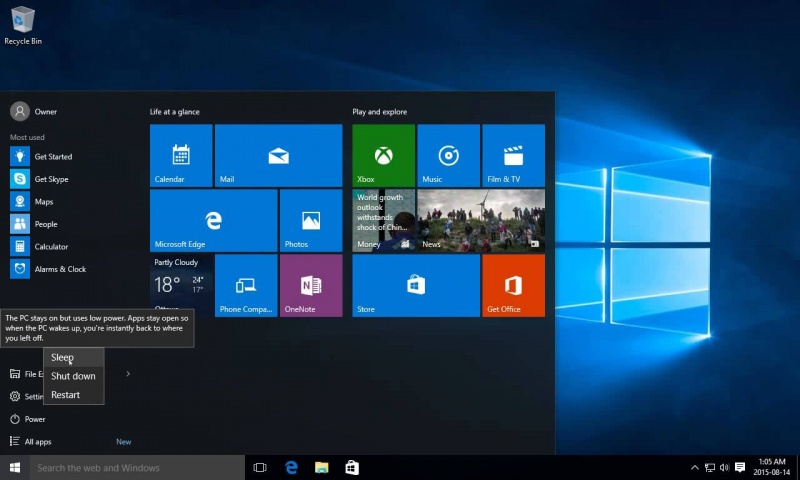
Task: Open File Explorer from the taskbar
Action: click(x=321, y=468)
